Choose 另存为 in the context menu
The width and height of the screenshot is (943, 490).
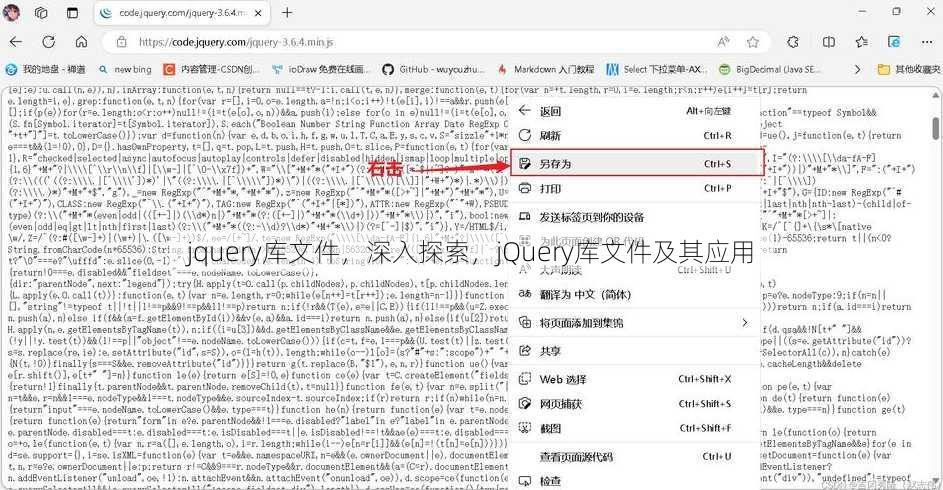pos(637,163)
